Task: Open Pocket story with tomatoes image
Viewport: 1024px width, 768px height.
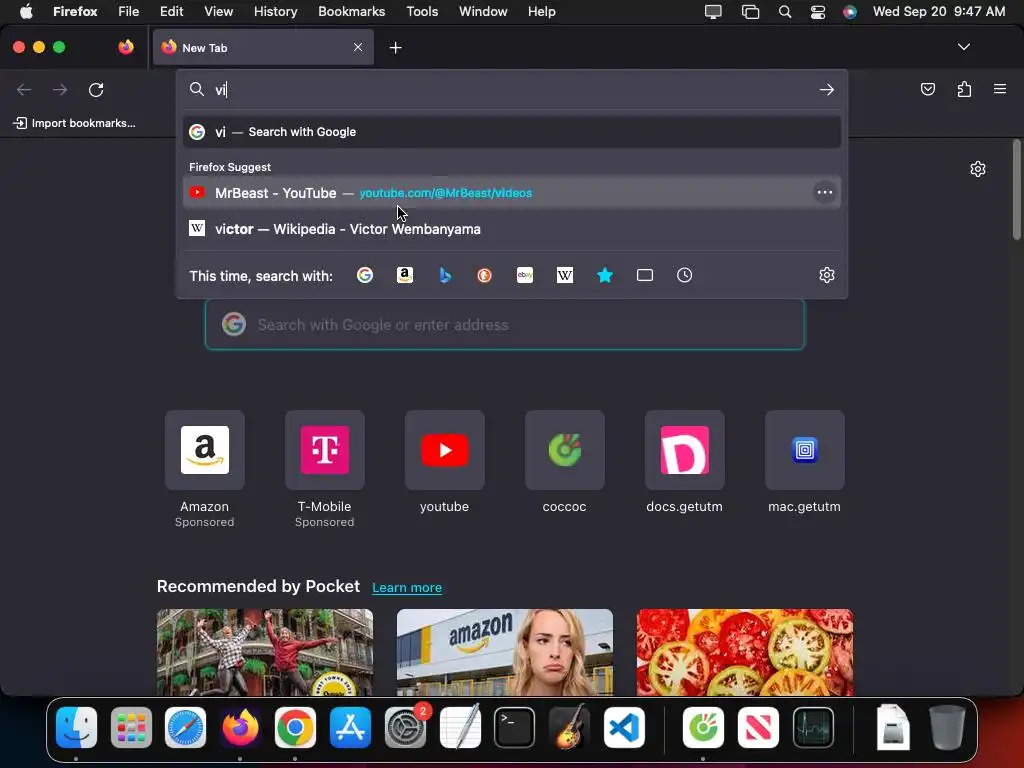Action: point(744,652)
